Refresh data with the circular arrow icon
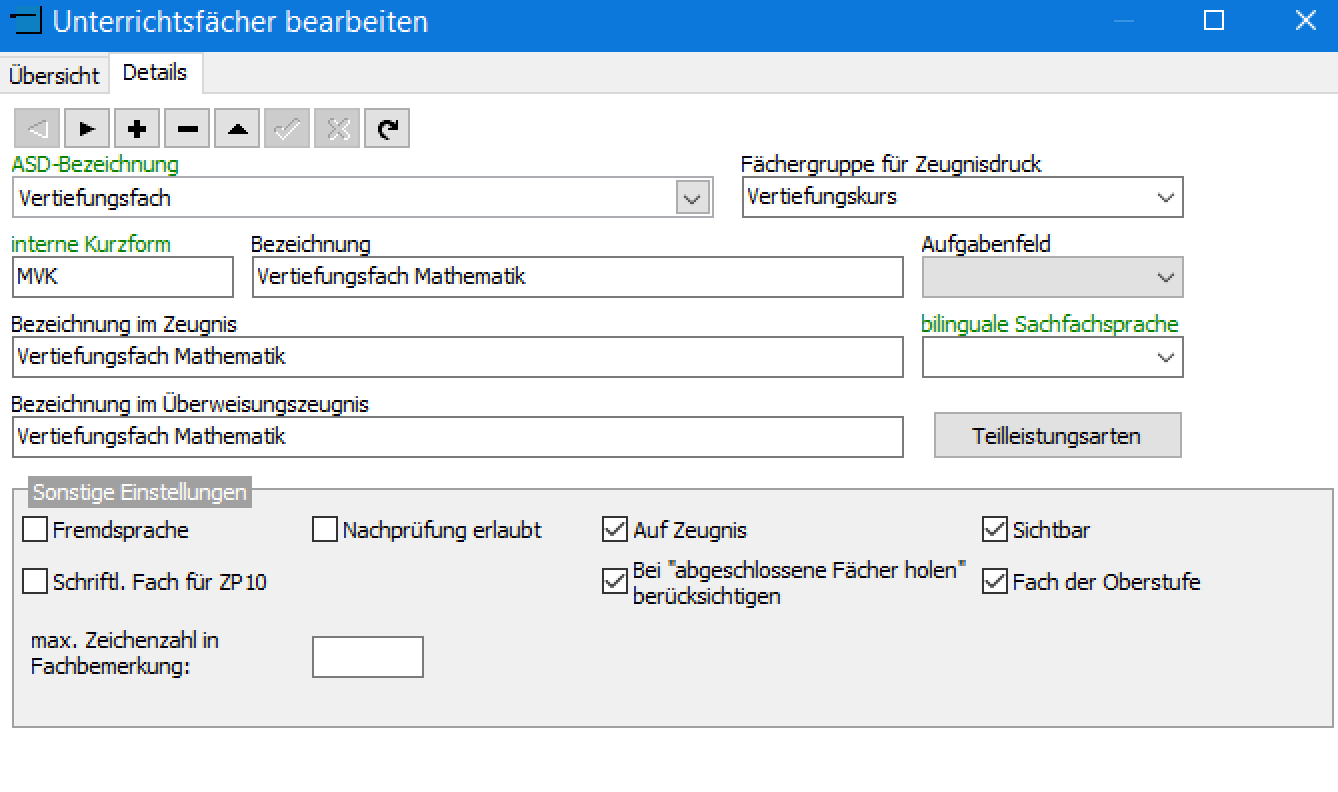1338x792 pixels. point(387,128)
